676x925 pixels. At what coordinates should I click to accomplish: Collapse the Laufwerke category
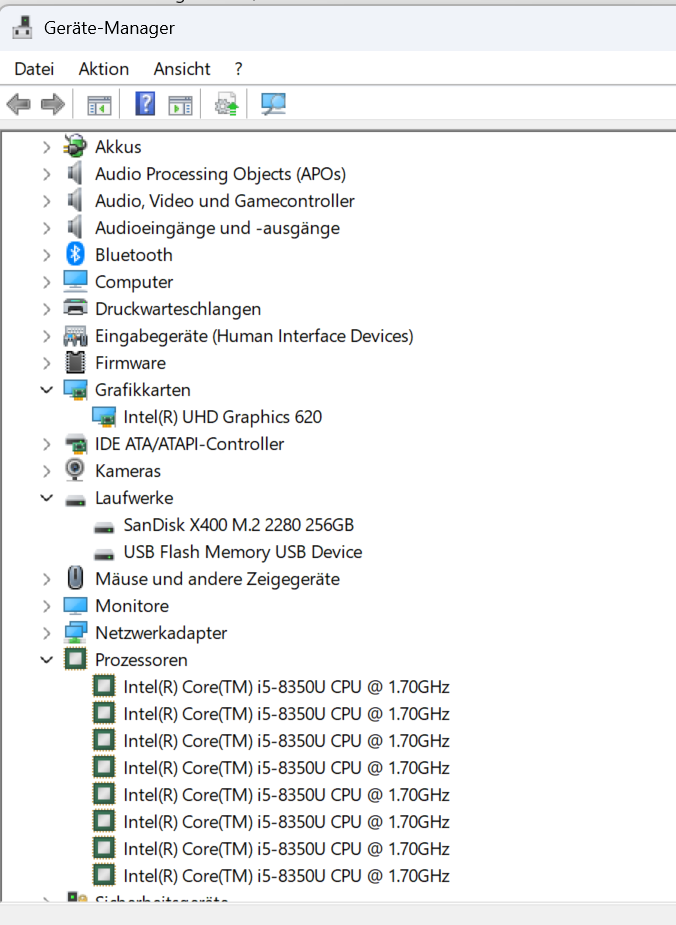(x=47, y=498)
